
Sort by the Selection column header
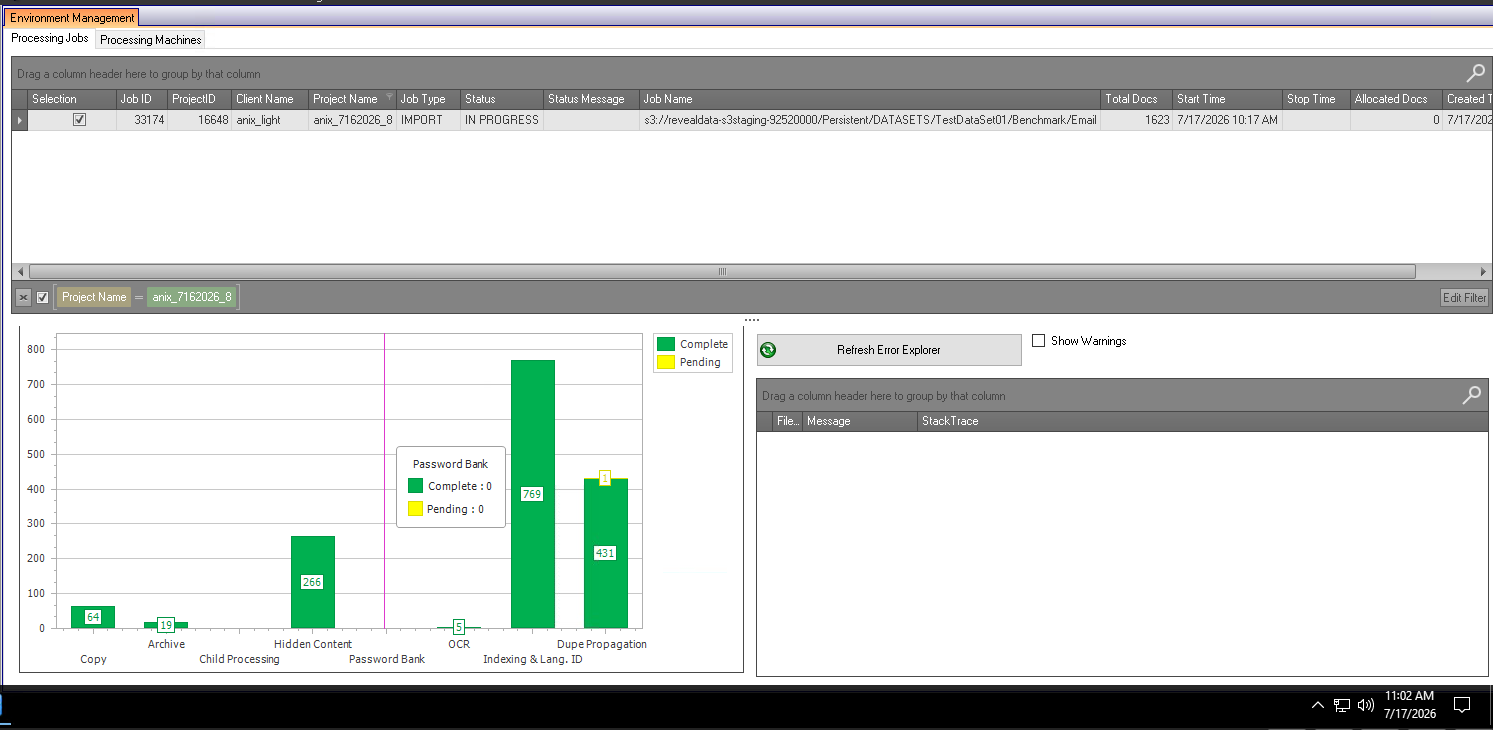tap(71, 99)
